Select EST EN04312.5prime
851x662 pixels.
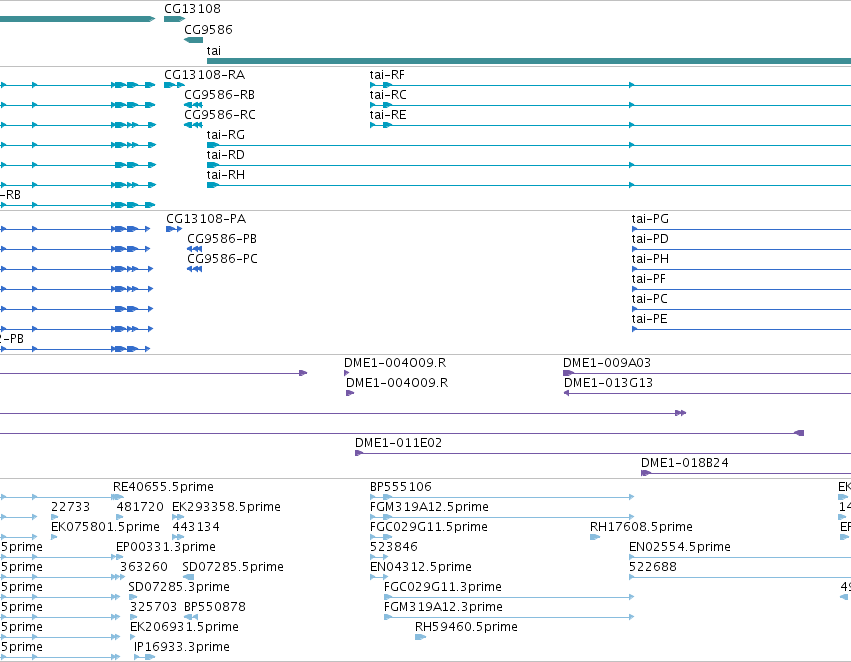click(421, 567)
